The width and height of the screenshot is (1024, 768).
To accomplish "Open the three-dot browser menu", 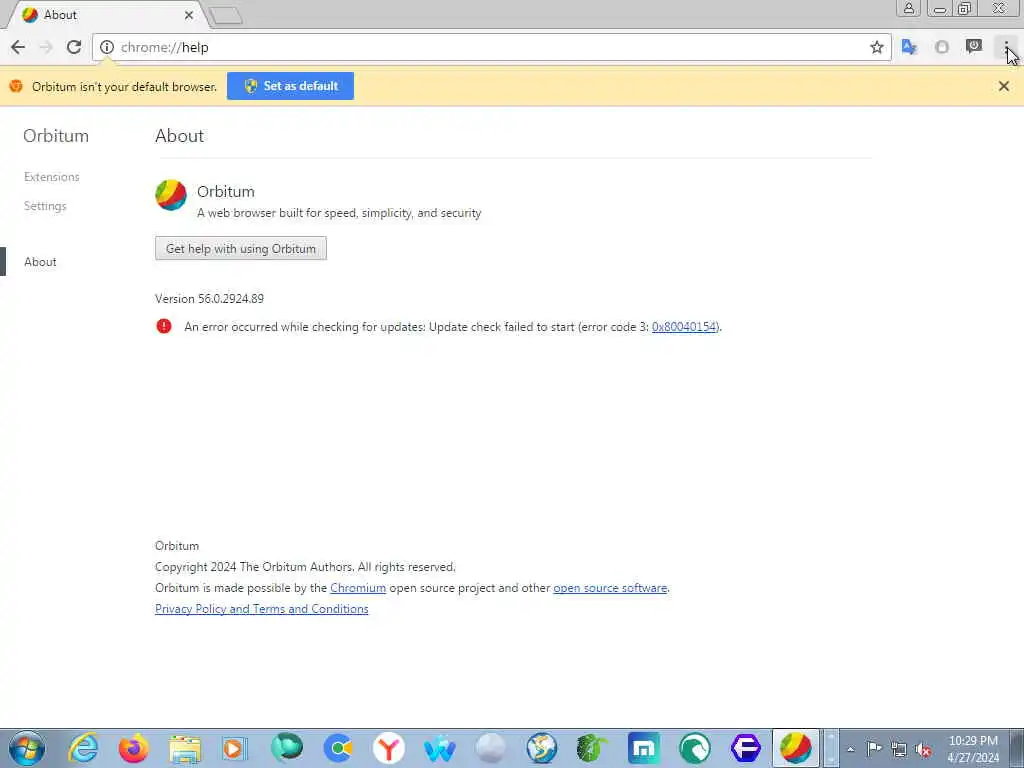I will point(1006,47).
